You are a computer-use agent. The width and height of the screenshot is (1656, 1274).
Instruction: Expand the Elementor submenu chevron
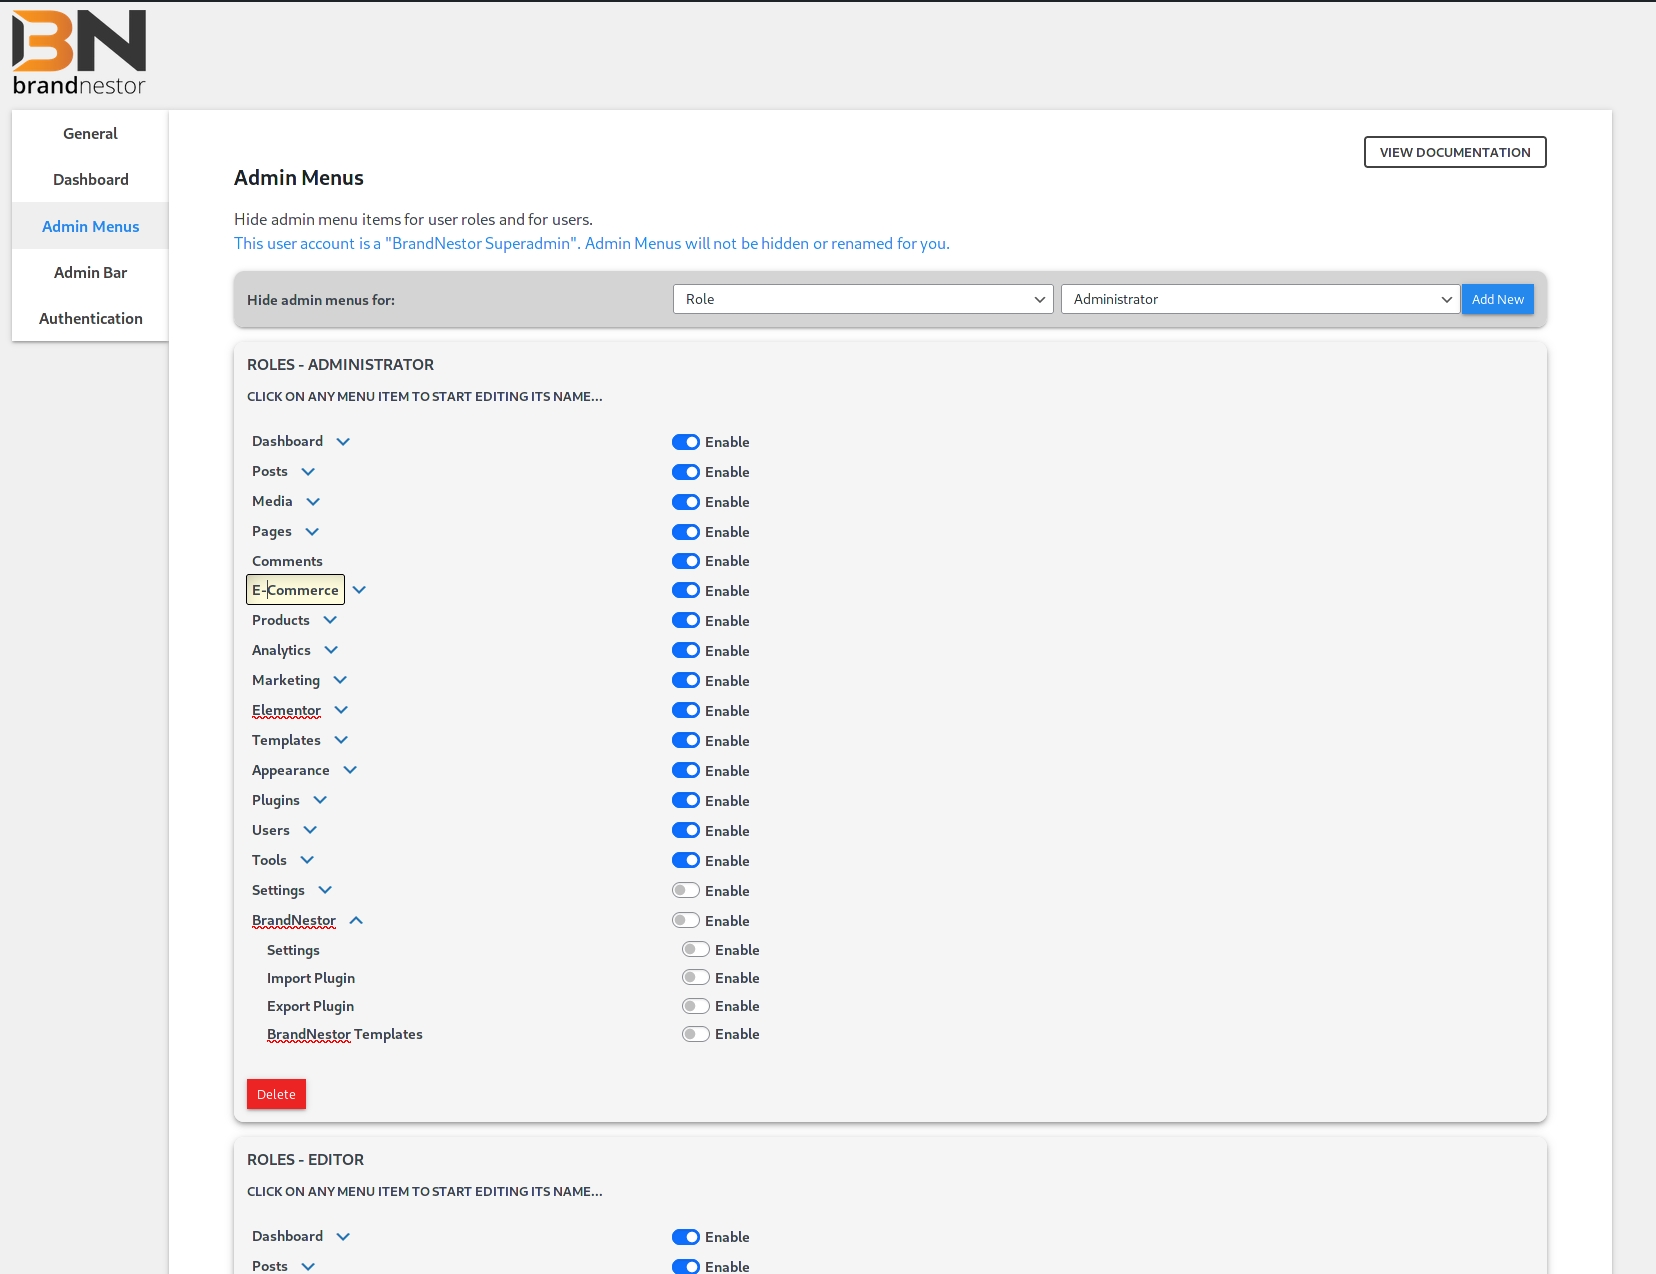click(x=341, y=710)
